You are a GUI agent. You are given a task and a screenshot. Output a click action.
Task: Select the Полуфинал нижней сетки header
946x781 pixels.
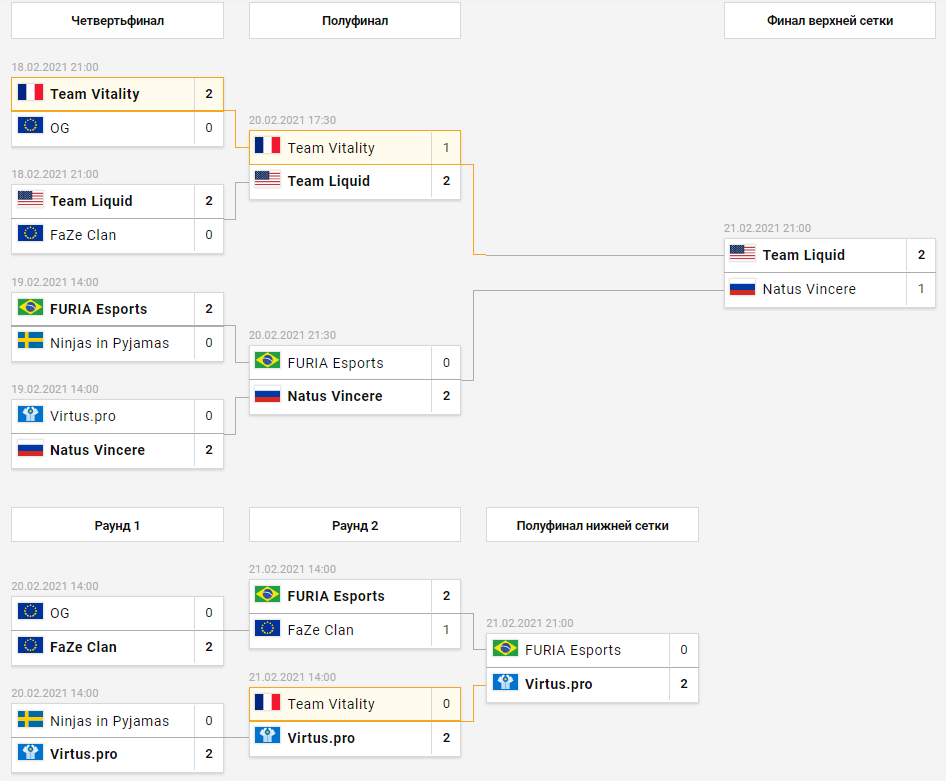click(592, 525)
